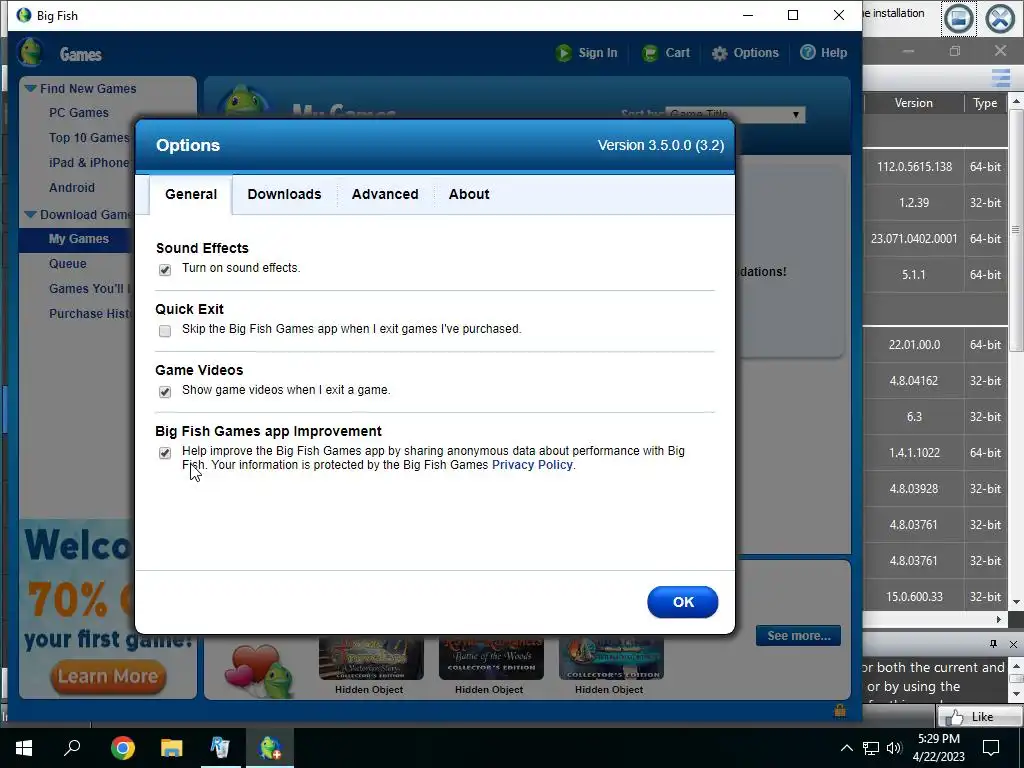Screen dimensions: 1024x768
Task: Click the Sign In play icon
Action: click(x=564, y=53)
